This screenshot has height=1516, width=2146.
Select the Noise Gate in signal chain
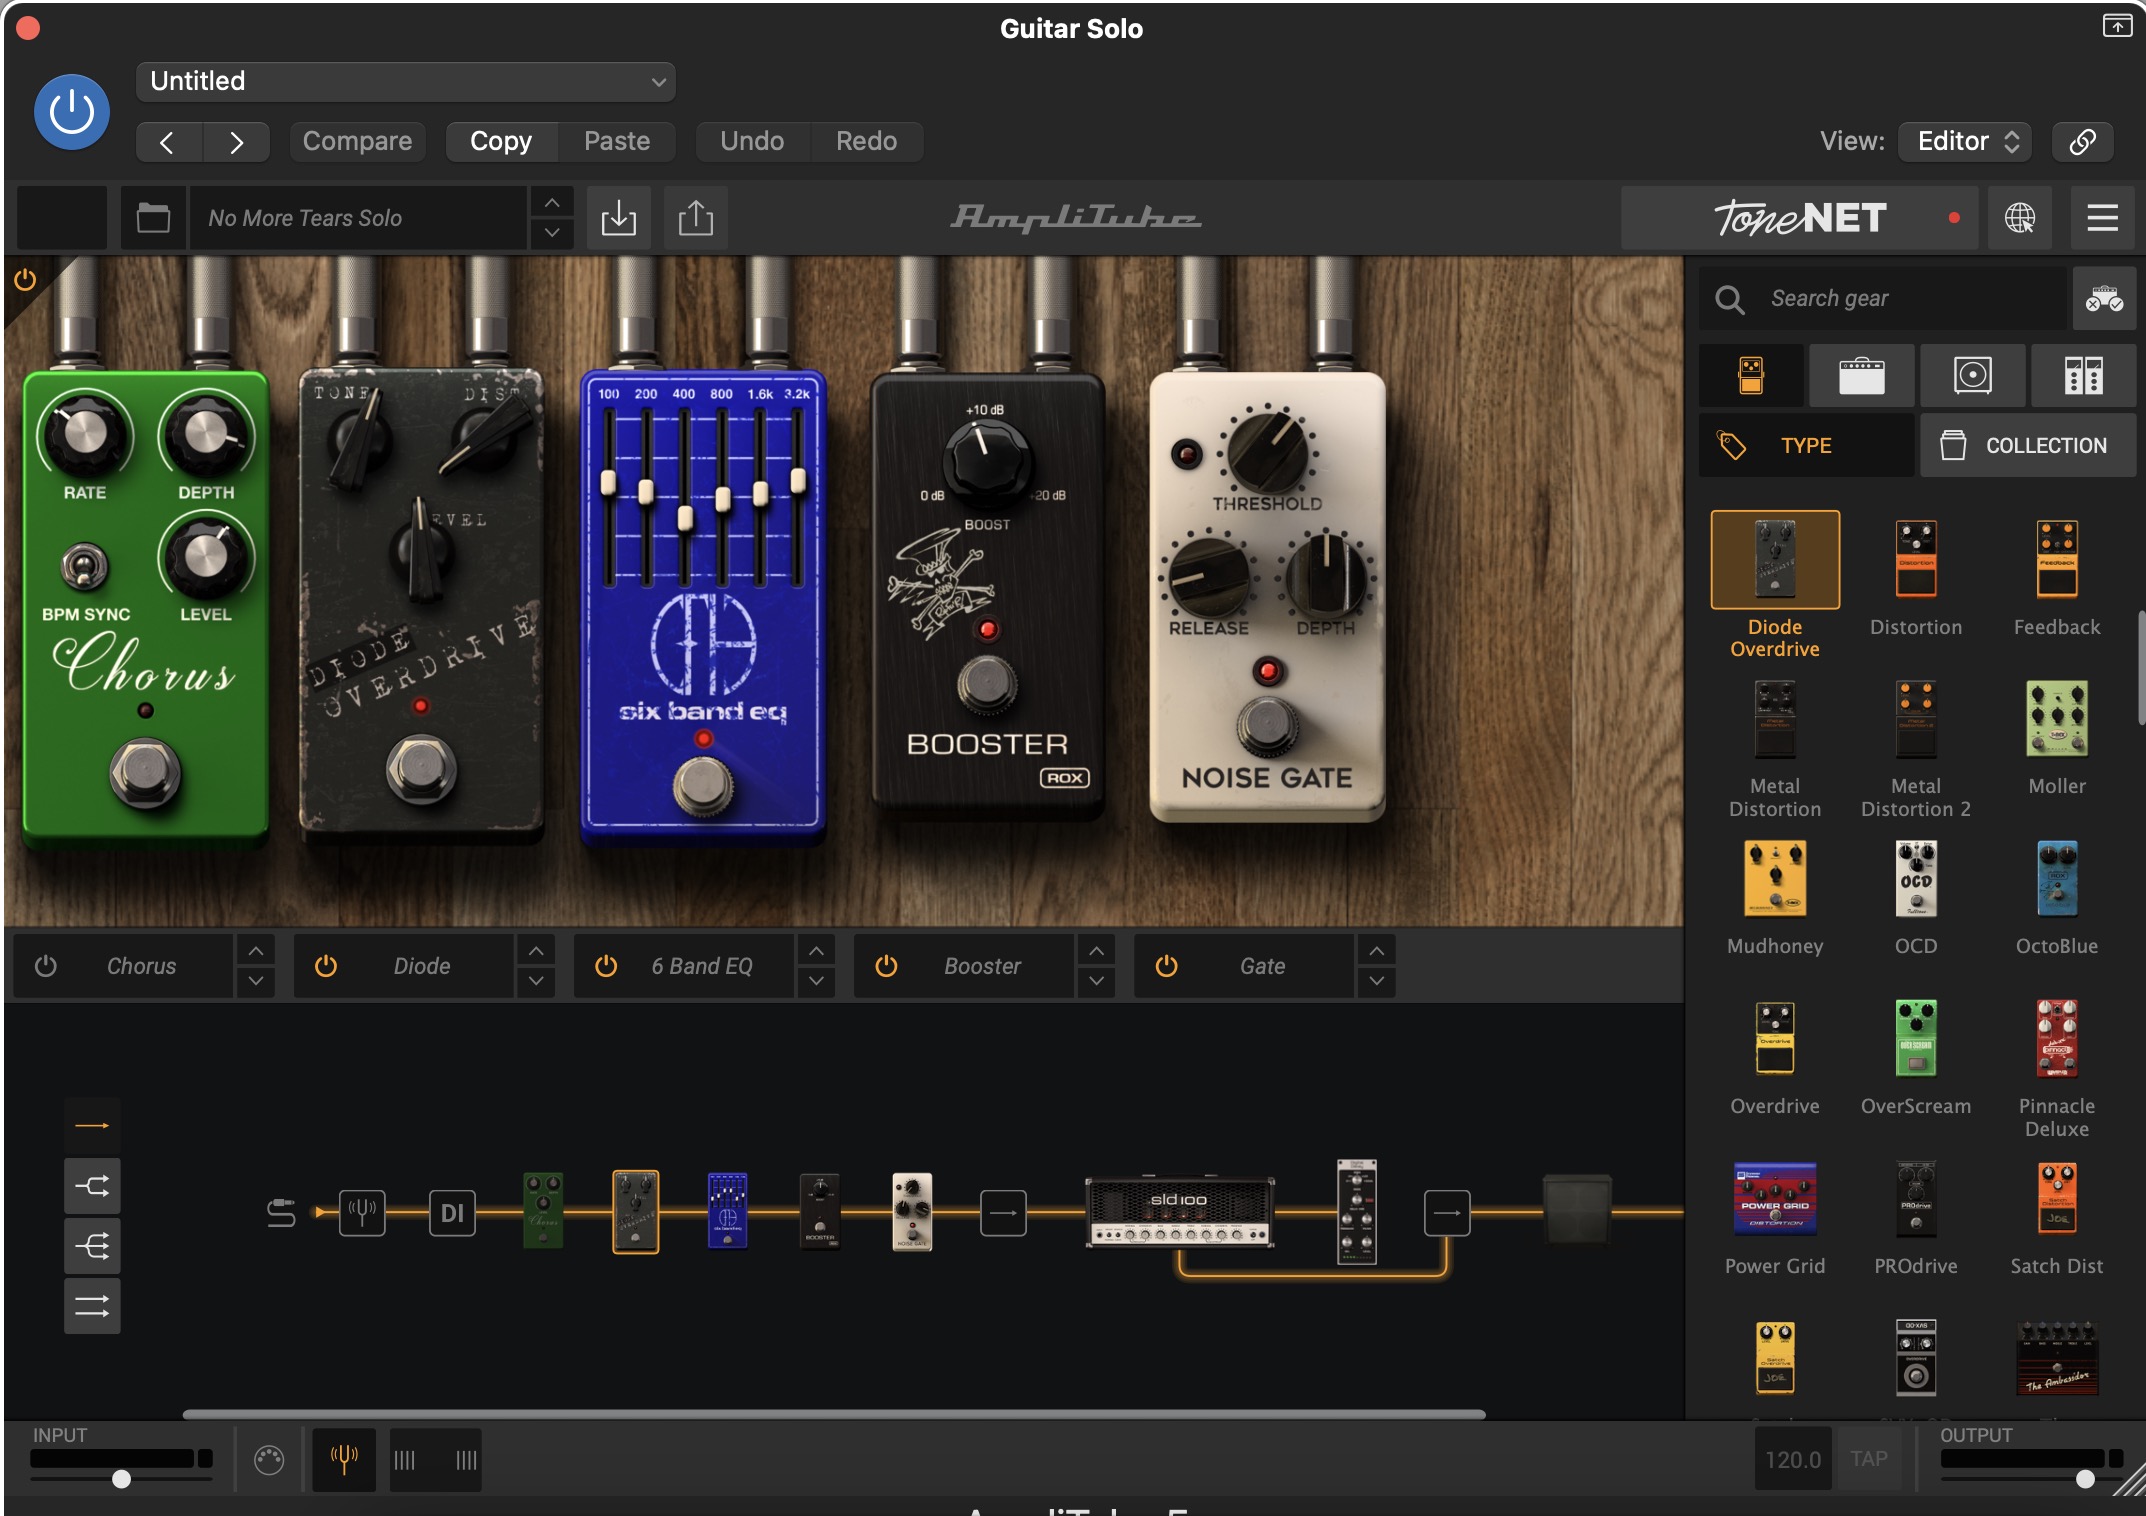pyautogui.click(x=912, y=1211)
